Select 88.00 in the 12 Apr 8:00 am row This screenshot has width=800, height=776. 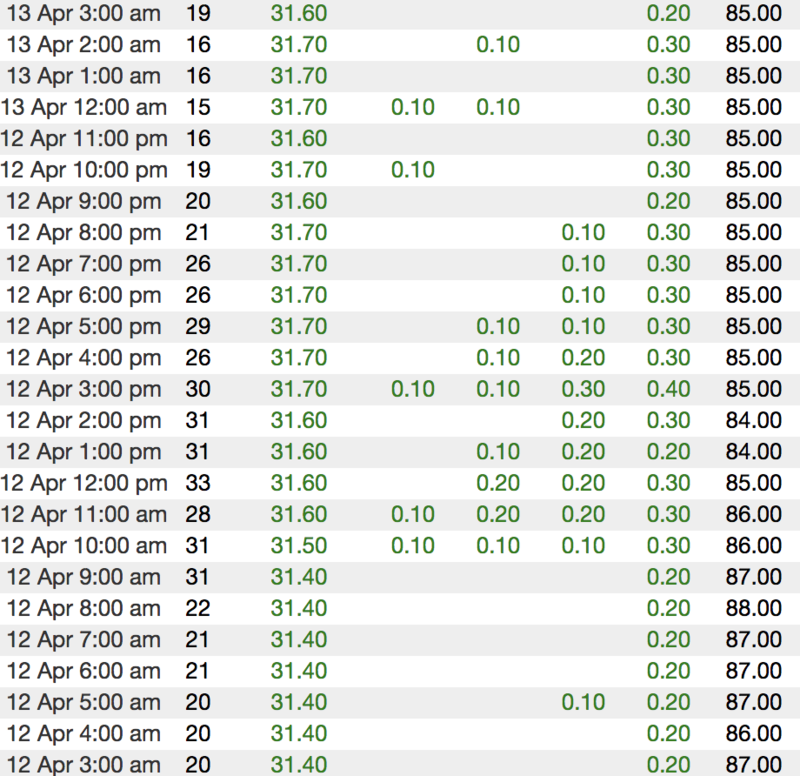(x=753, y=609)
